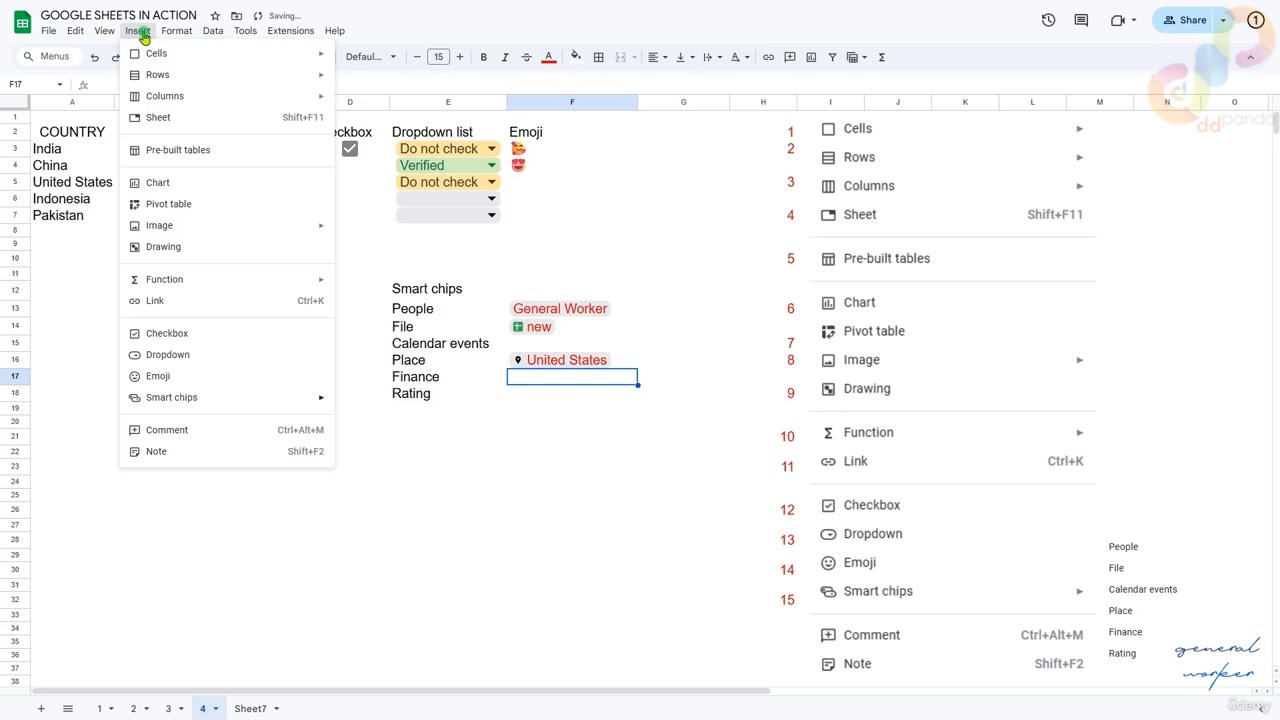Expand the Smart chips submenu
Image resolution: width=1280 pixels, height=720 pixels.
point(227,398)
